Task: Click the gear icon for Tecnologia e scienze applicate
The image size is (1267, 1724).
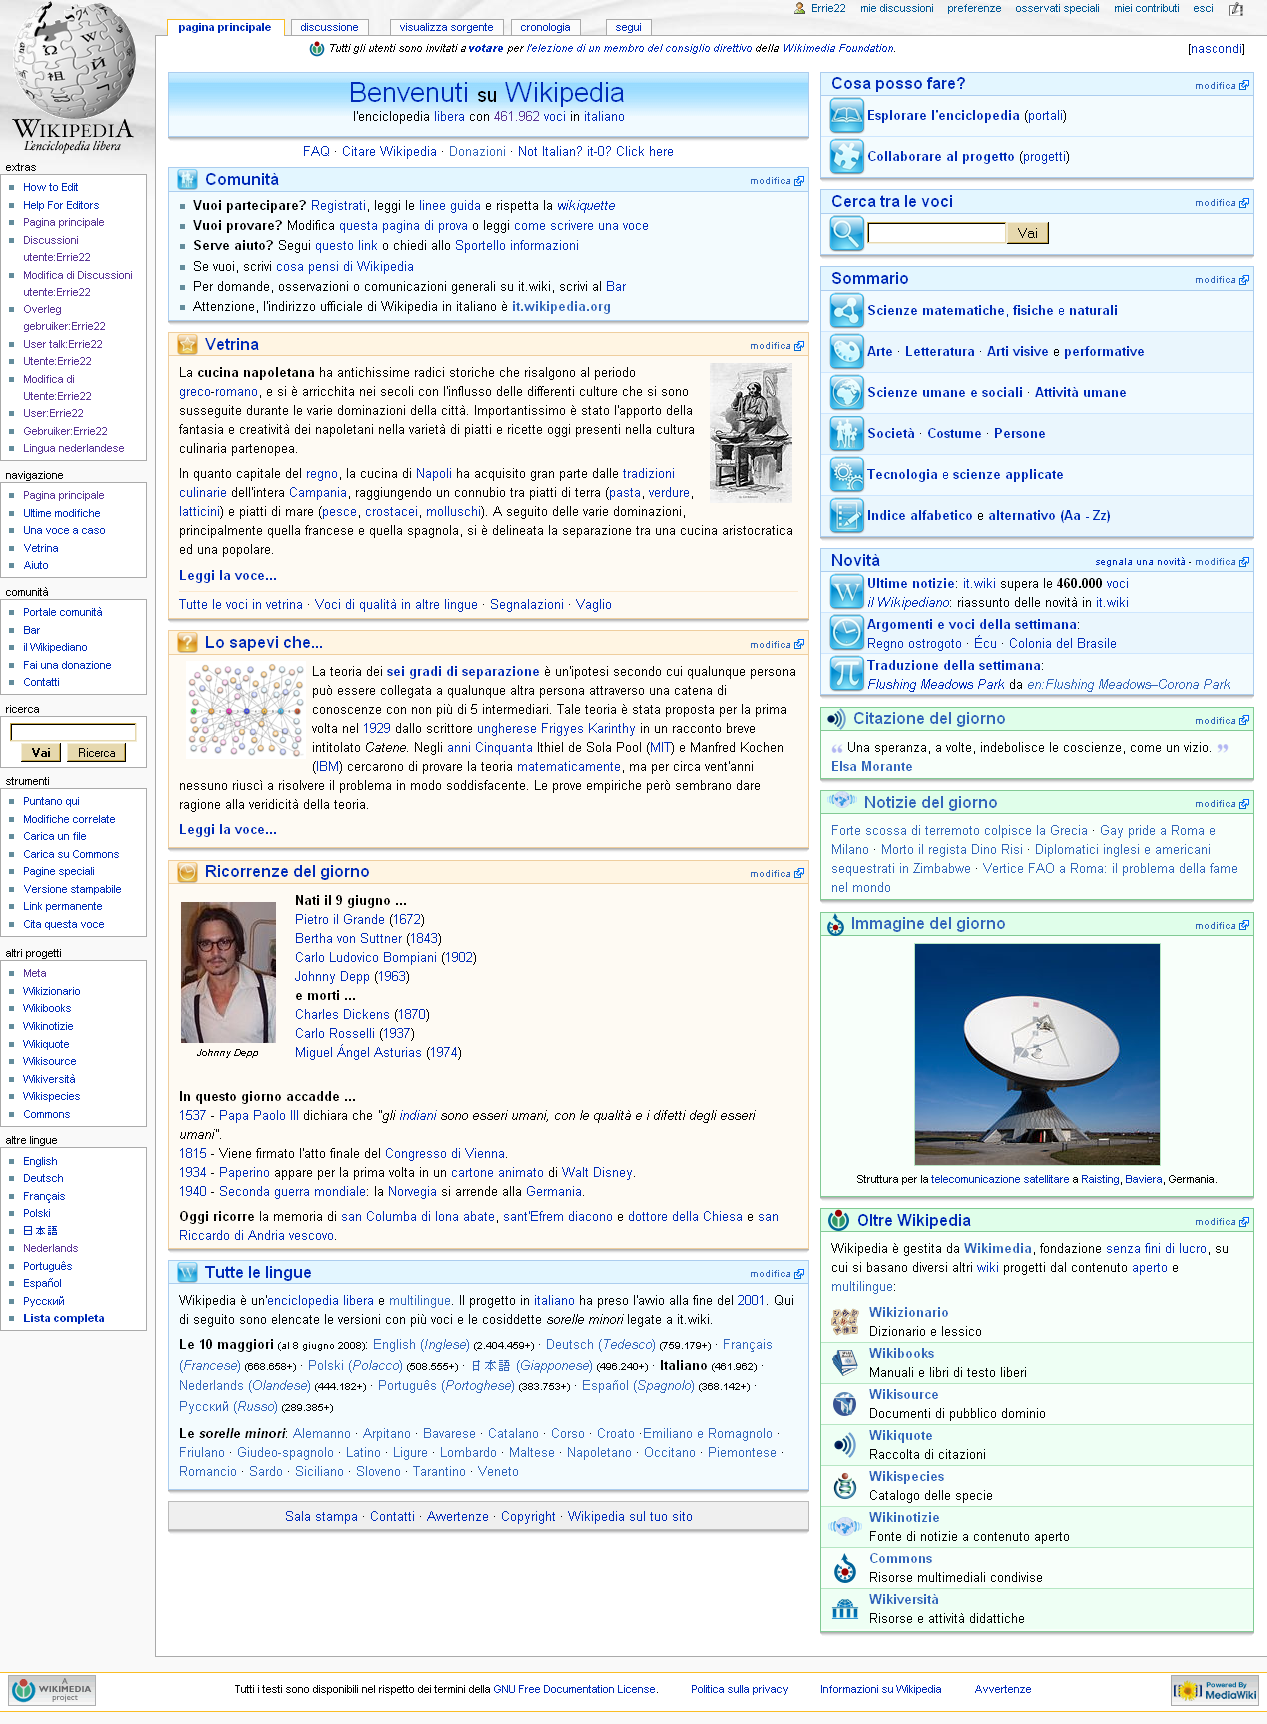Action: tap(846, 475)
